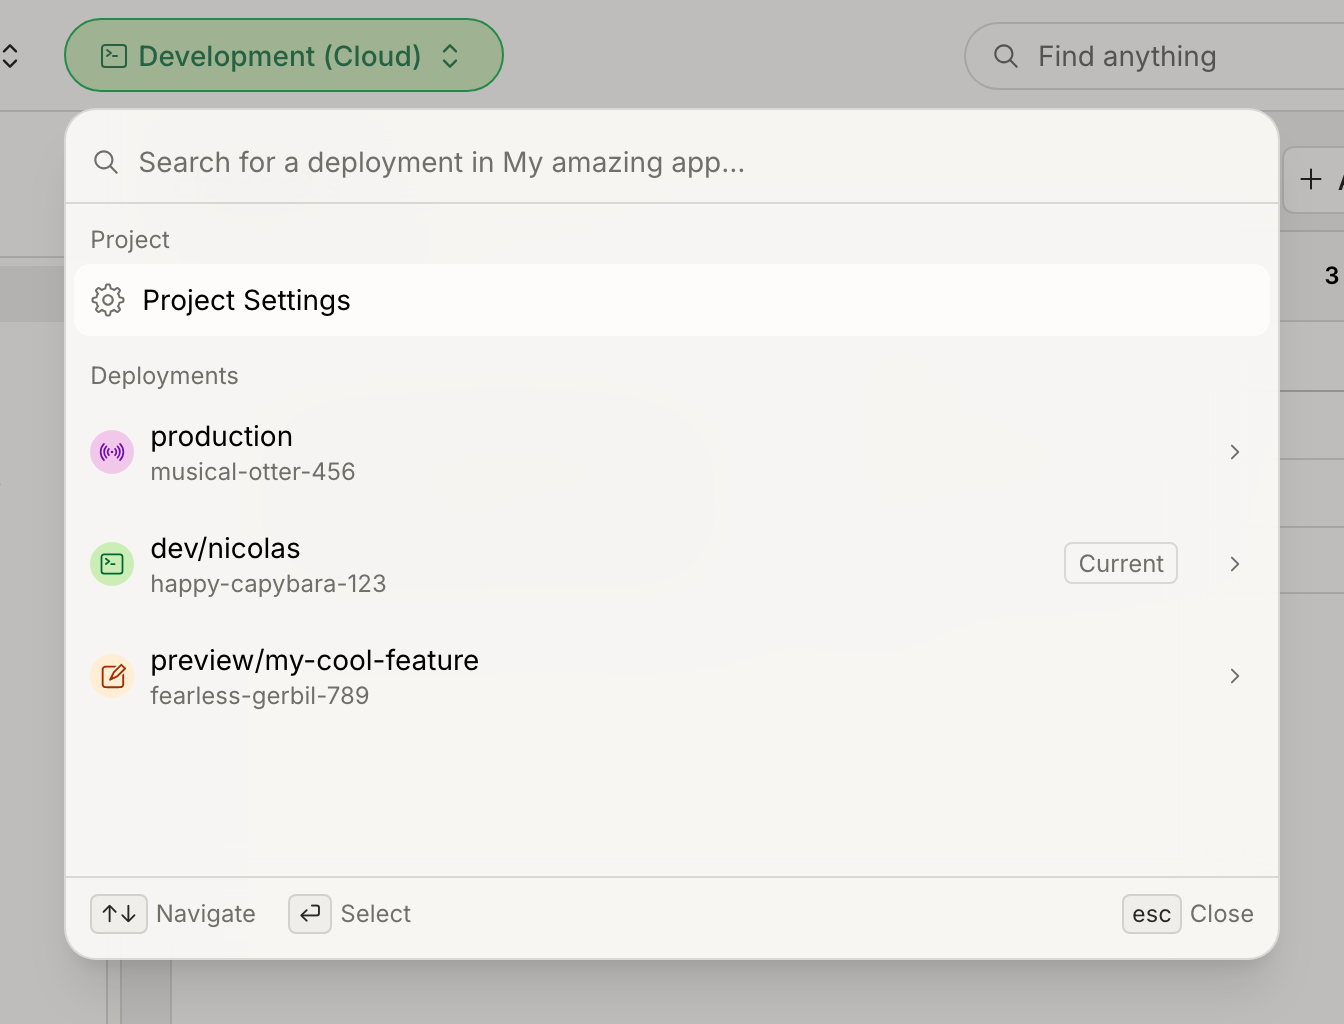Click the Close label in the footer

[1222, 914]
